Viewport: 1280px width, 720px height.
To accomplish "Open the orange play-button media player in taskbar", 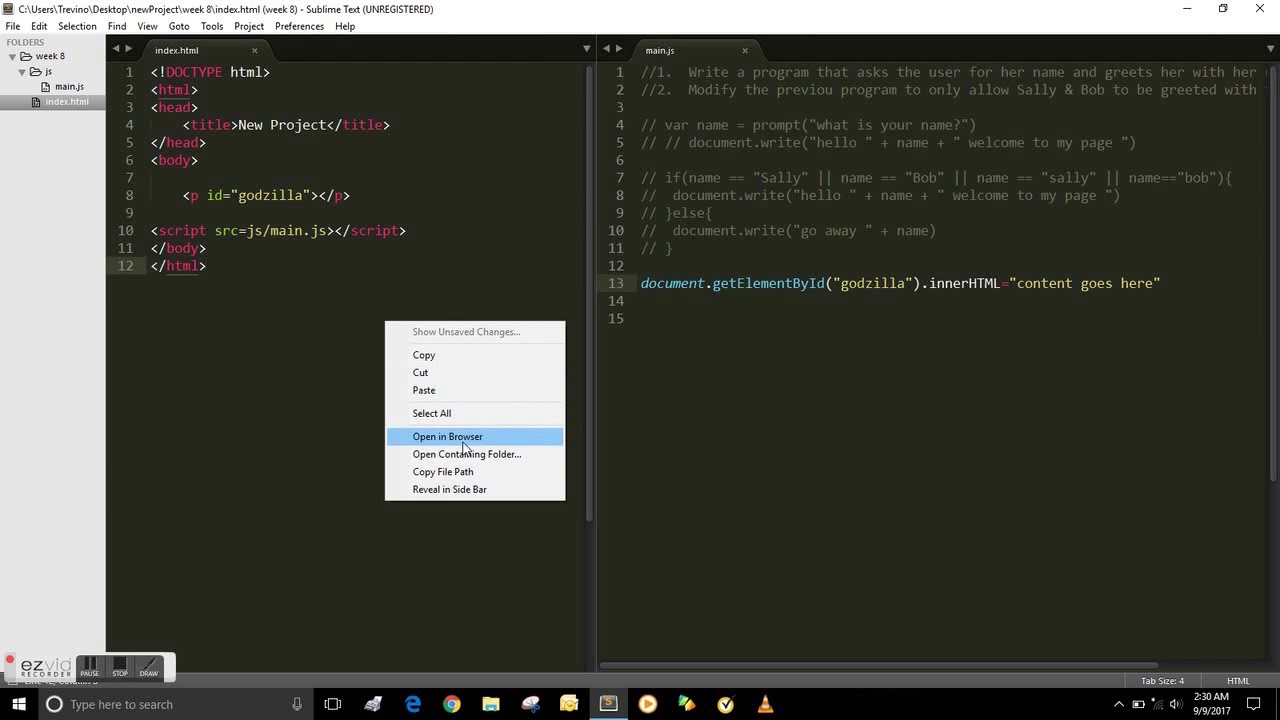I will 647,704.
